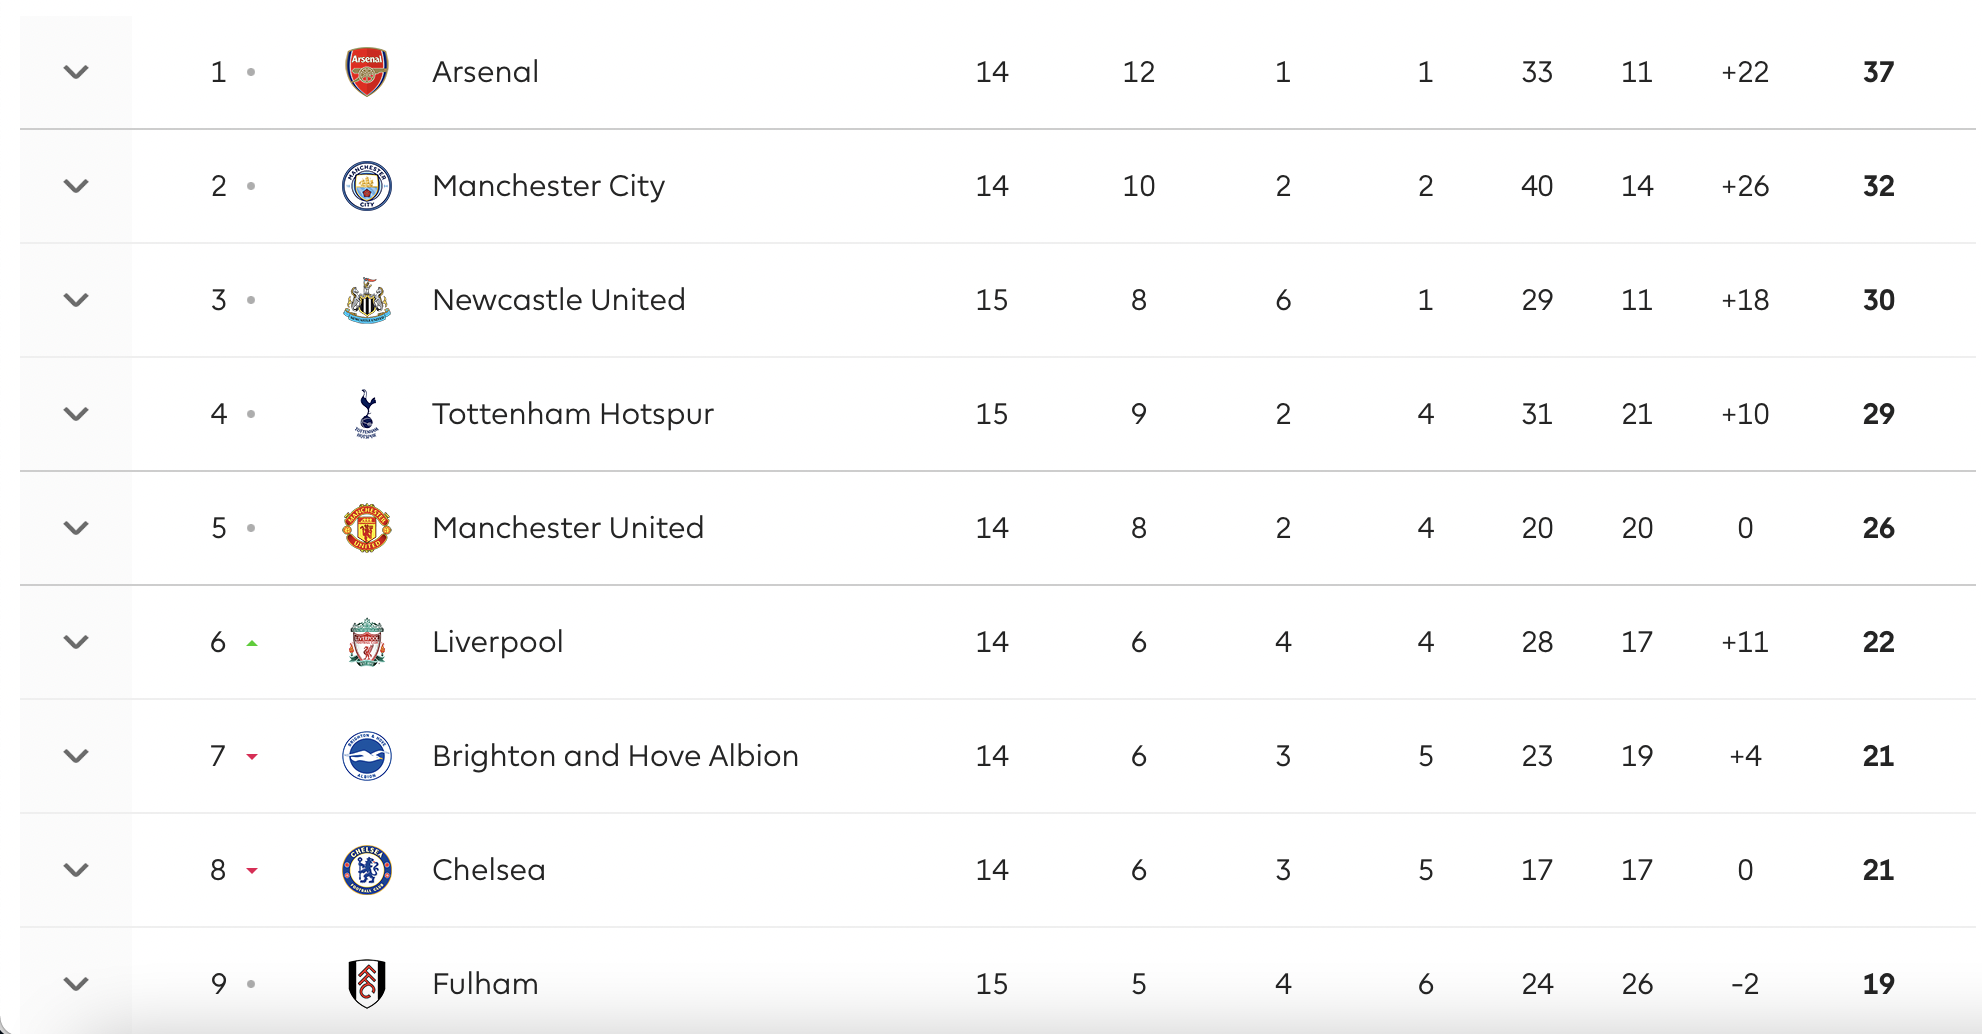1982x1034 pixels.
Task: Click Liverpool's green position-up arrow
Action: click(252, 643)
